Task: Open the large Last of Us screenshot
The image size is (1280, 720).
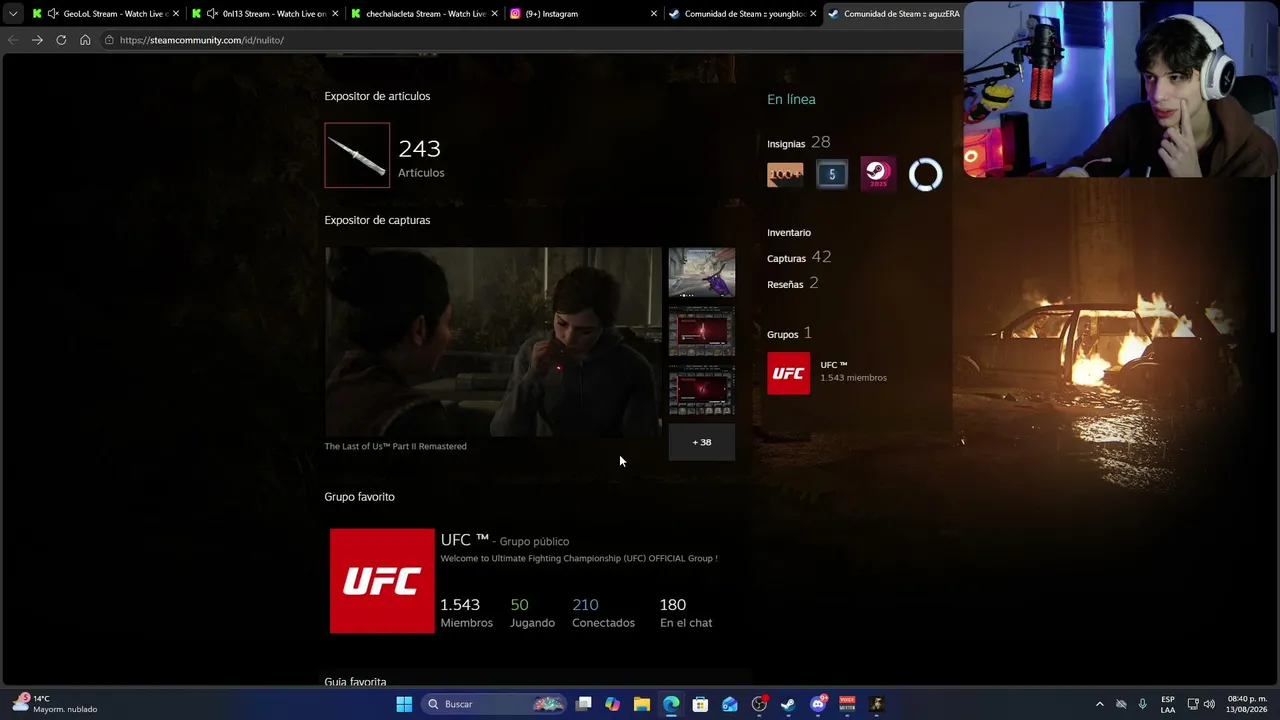Action: (493, 342)
